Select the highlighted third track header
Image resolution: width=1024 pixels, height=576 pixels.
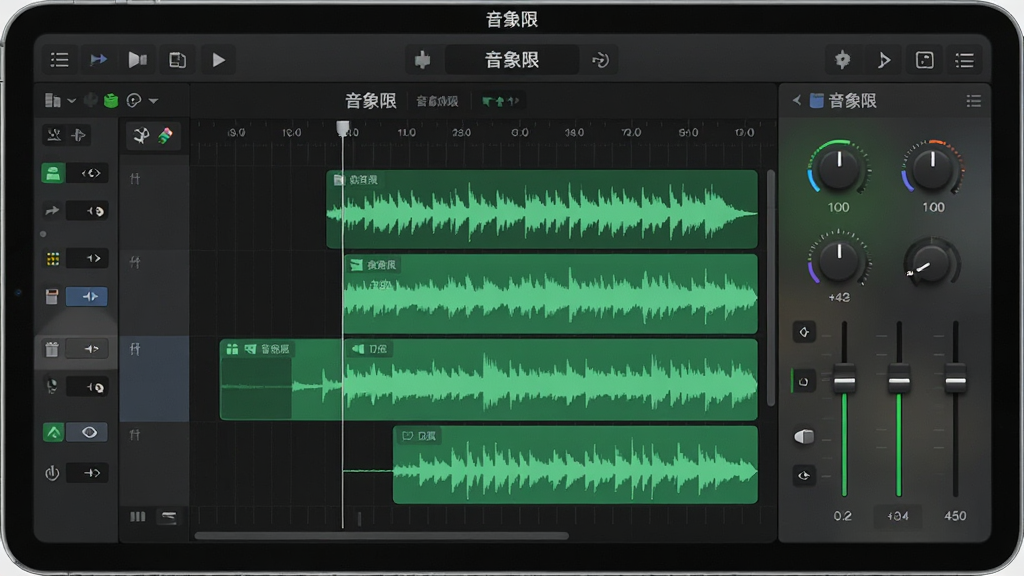pos(154,379)
